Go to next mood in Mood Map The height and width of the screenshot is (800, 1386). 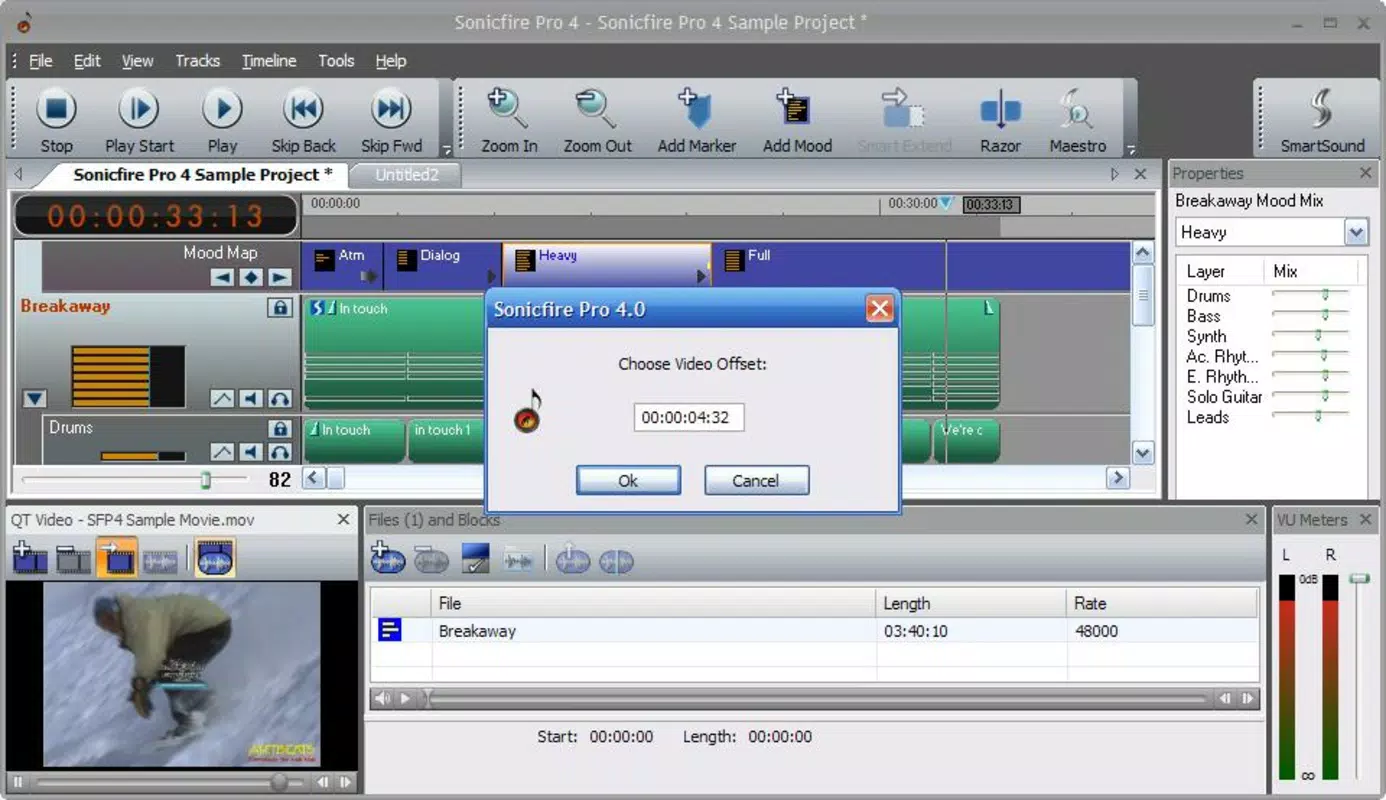tap(280, 277)
